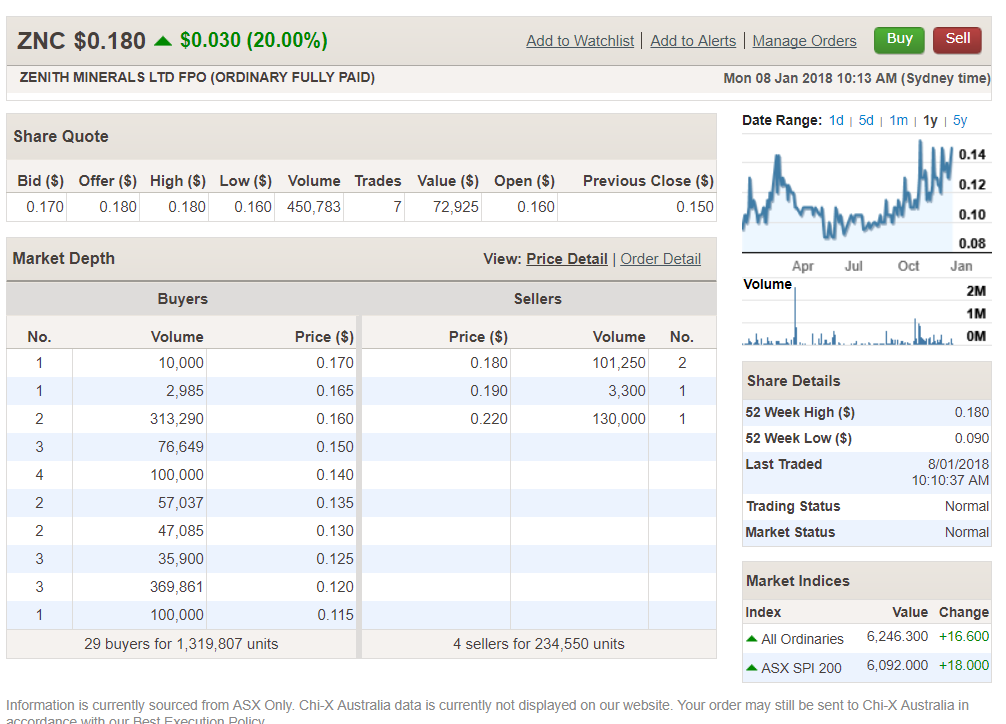Click buyer volume 10,000

(181, 363)
